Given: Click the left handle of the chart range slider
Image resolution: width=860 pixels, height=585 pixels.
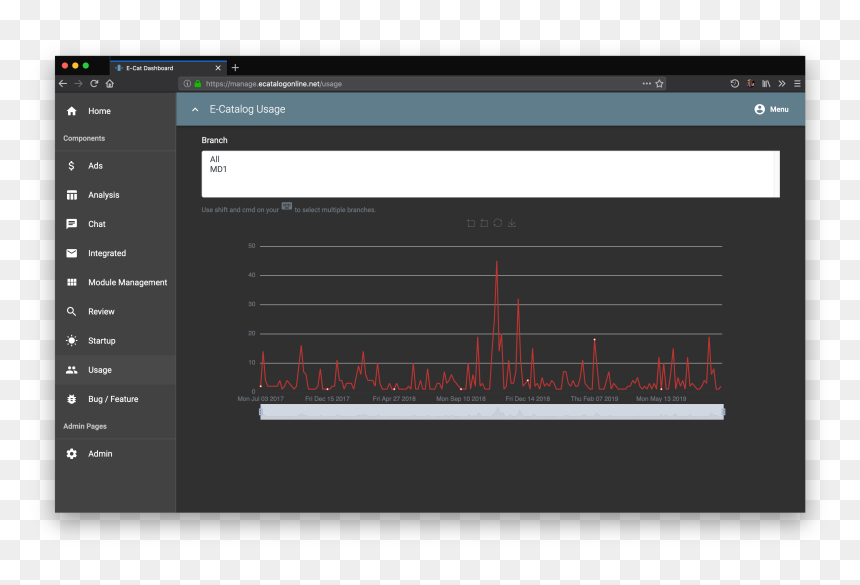Looking at the screenshot, I should (261, 412).
